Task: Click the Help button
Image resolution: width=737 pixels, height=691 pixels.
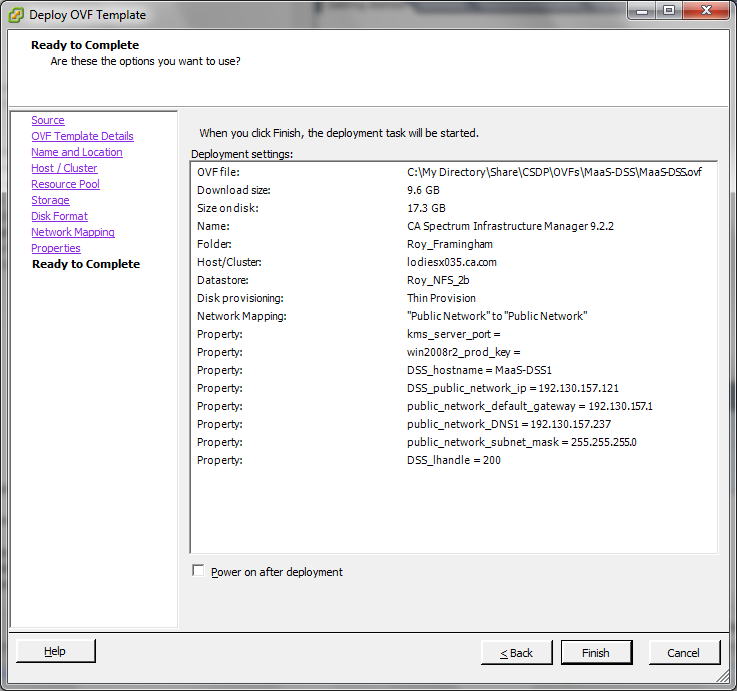Action: (x=55, y=651)
